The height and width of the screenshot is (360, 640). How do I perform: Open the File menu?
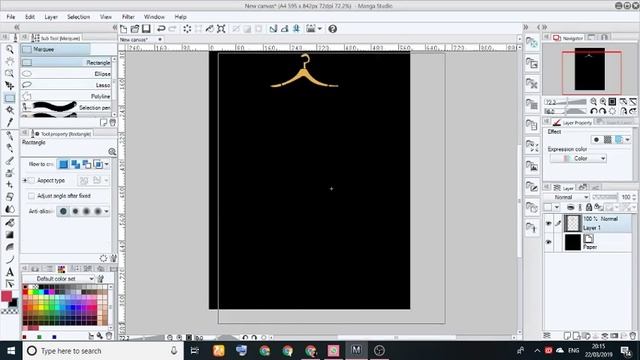11,17
